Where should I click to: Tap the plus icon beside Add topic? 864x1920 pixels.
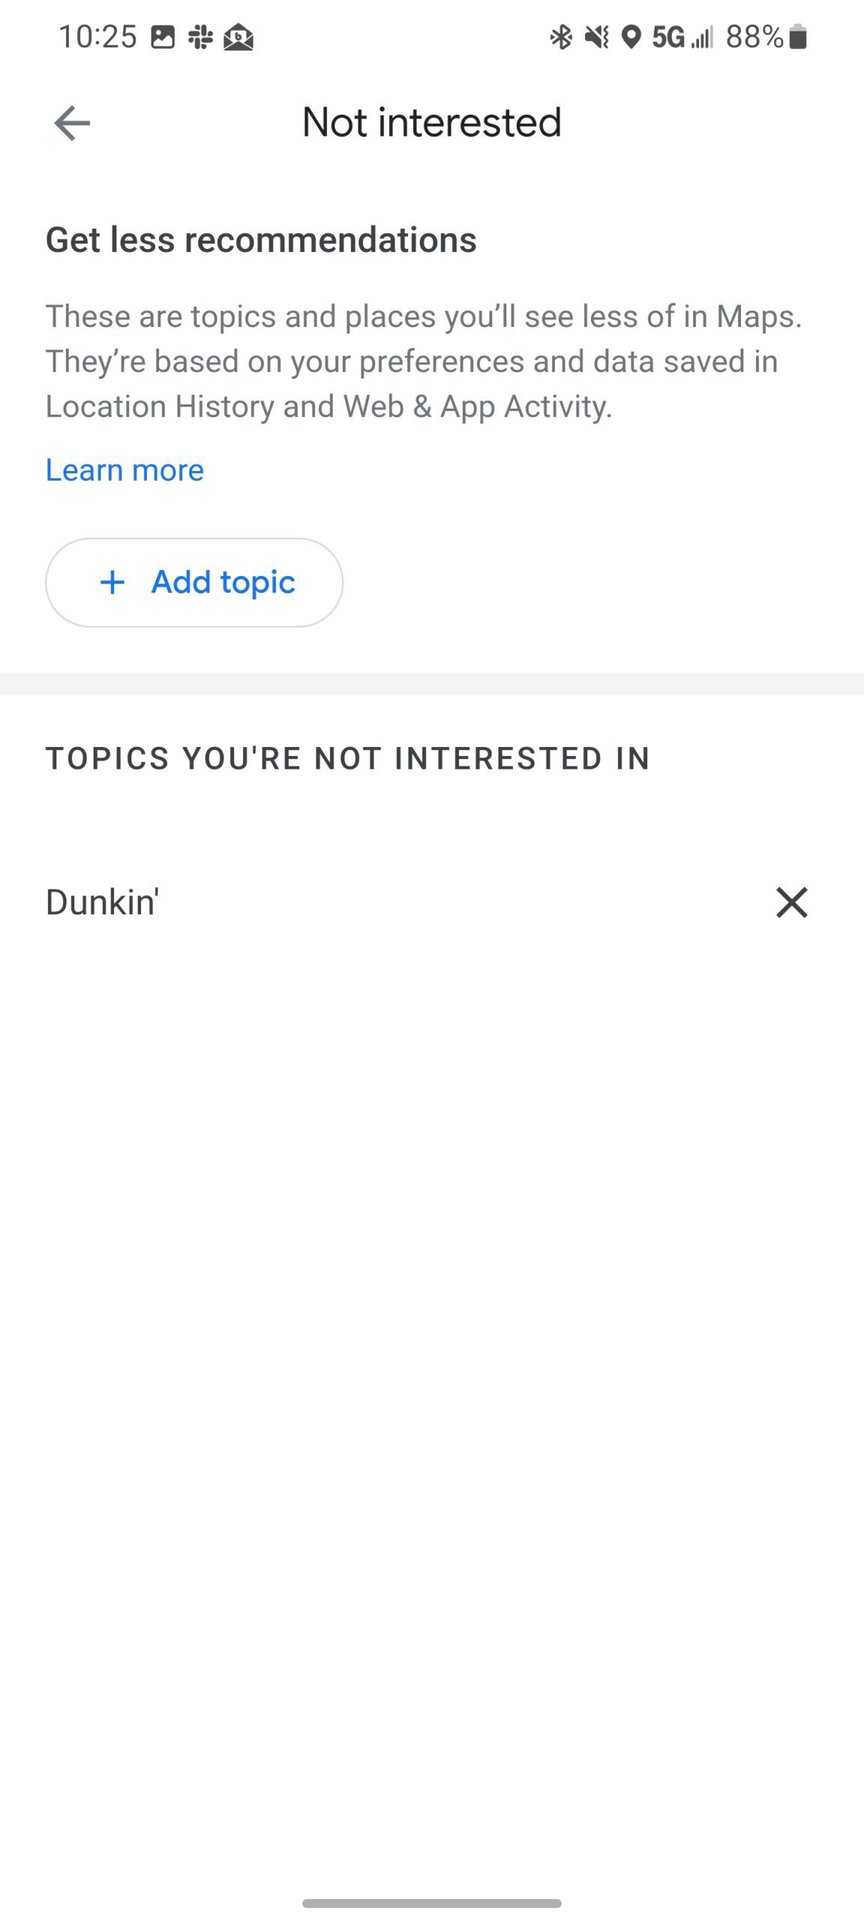tap(113, 582)
